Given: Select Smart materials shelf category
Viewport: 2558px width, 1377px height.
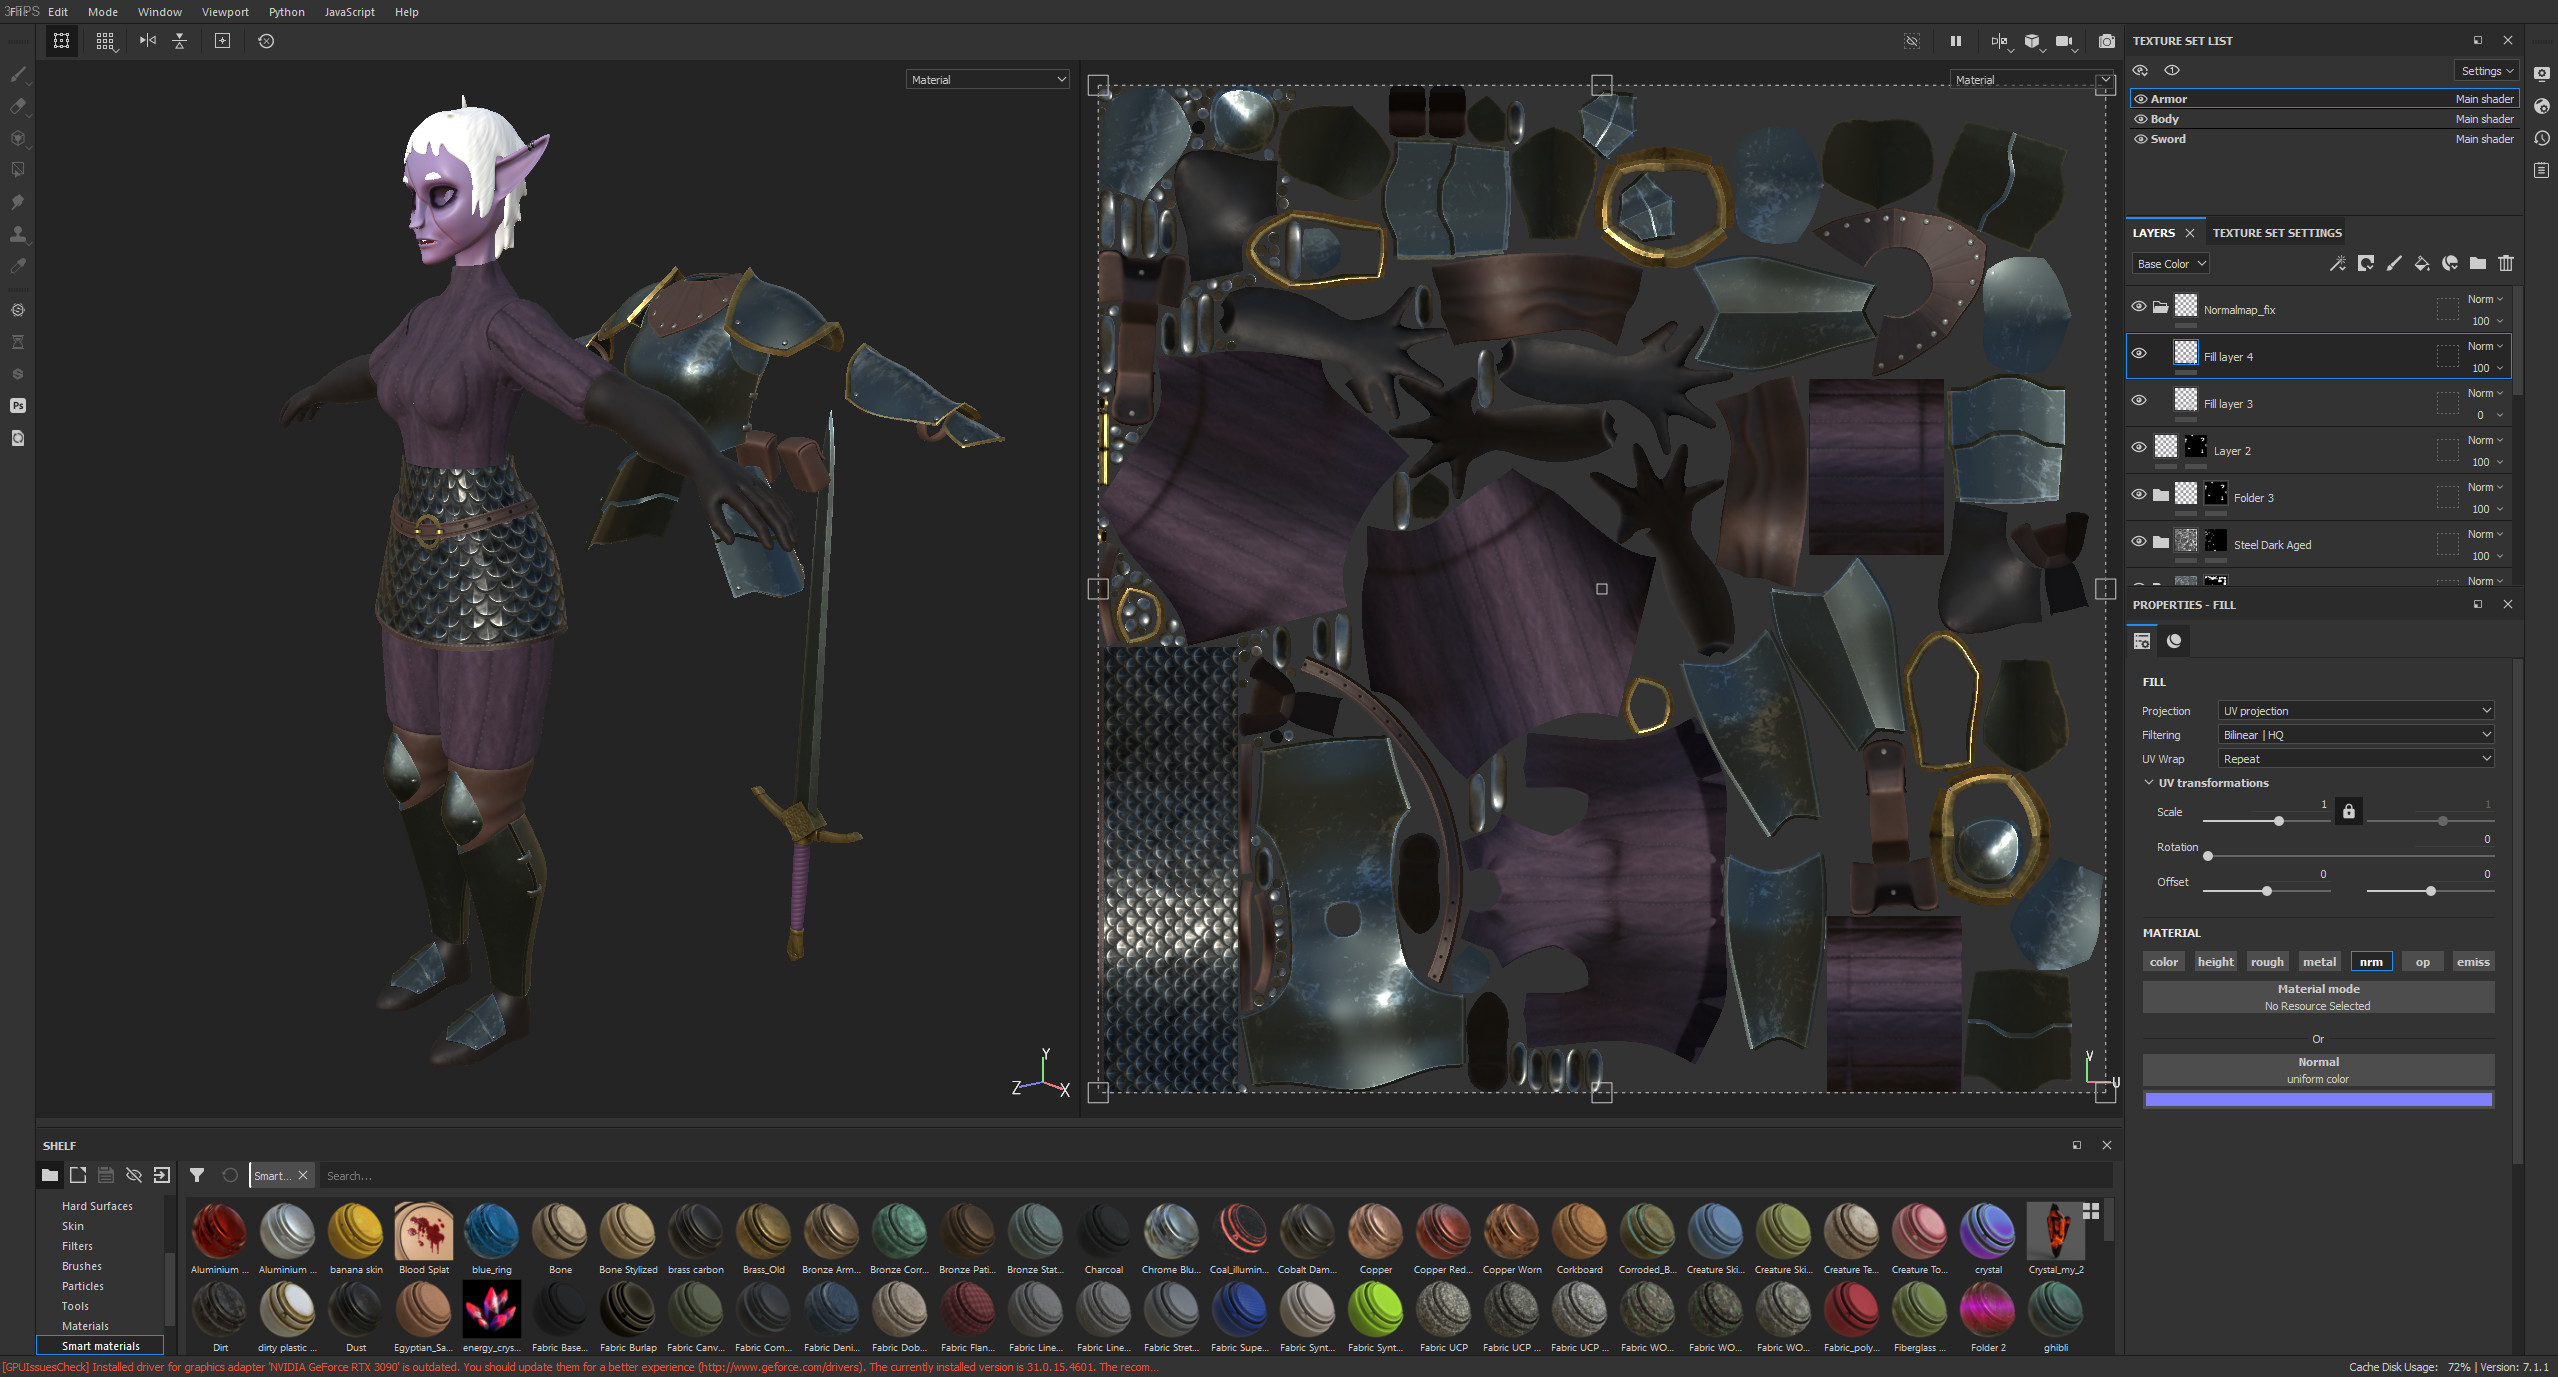Looking at the screenshot, I should tap(100, 1346).
